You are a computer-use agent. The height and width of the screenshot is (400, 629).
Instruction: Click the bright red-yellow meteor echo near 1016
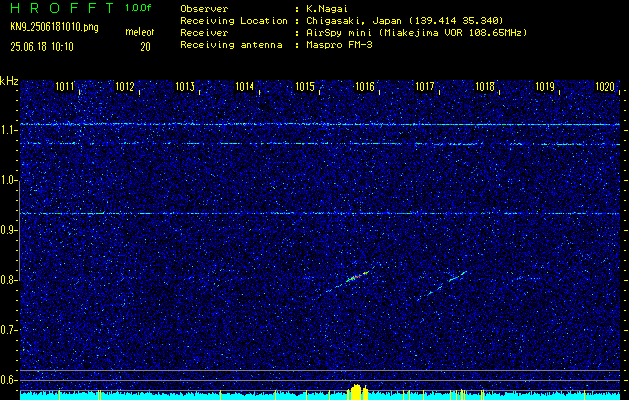pyautogui.click(x=357, y=276)
